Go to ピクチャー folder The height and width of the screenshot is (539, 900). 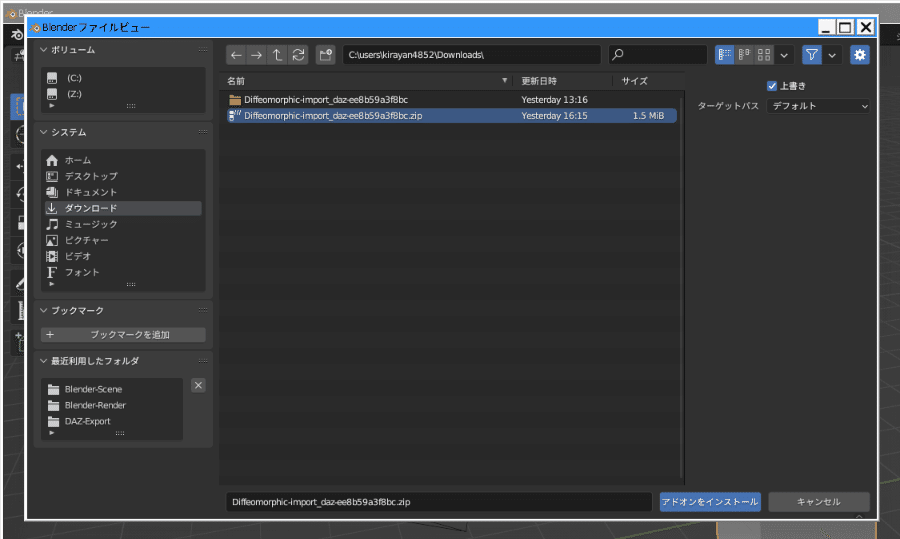pyautogui.click(x=123, y=241)
